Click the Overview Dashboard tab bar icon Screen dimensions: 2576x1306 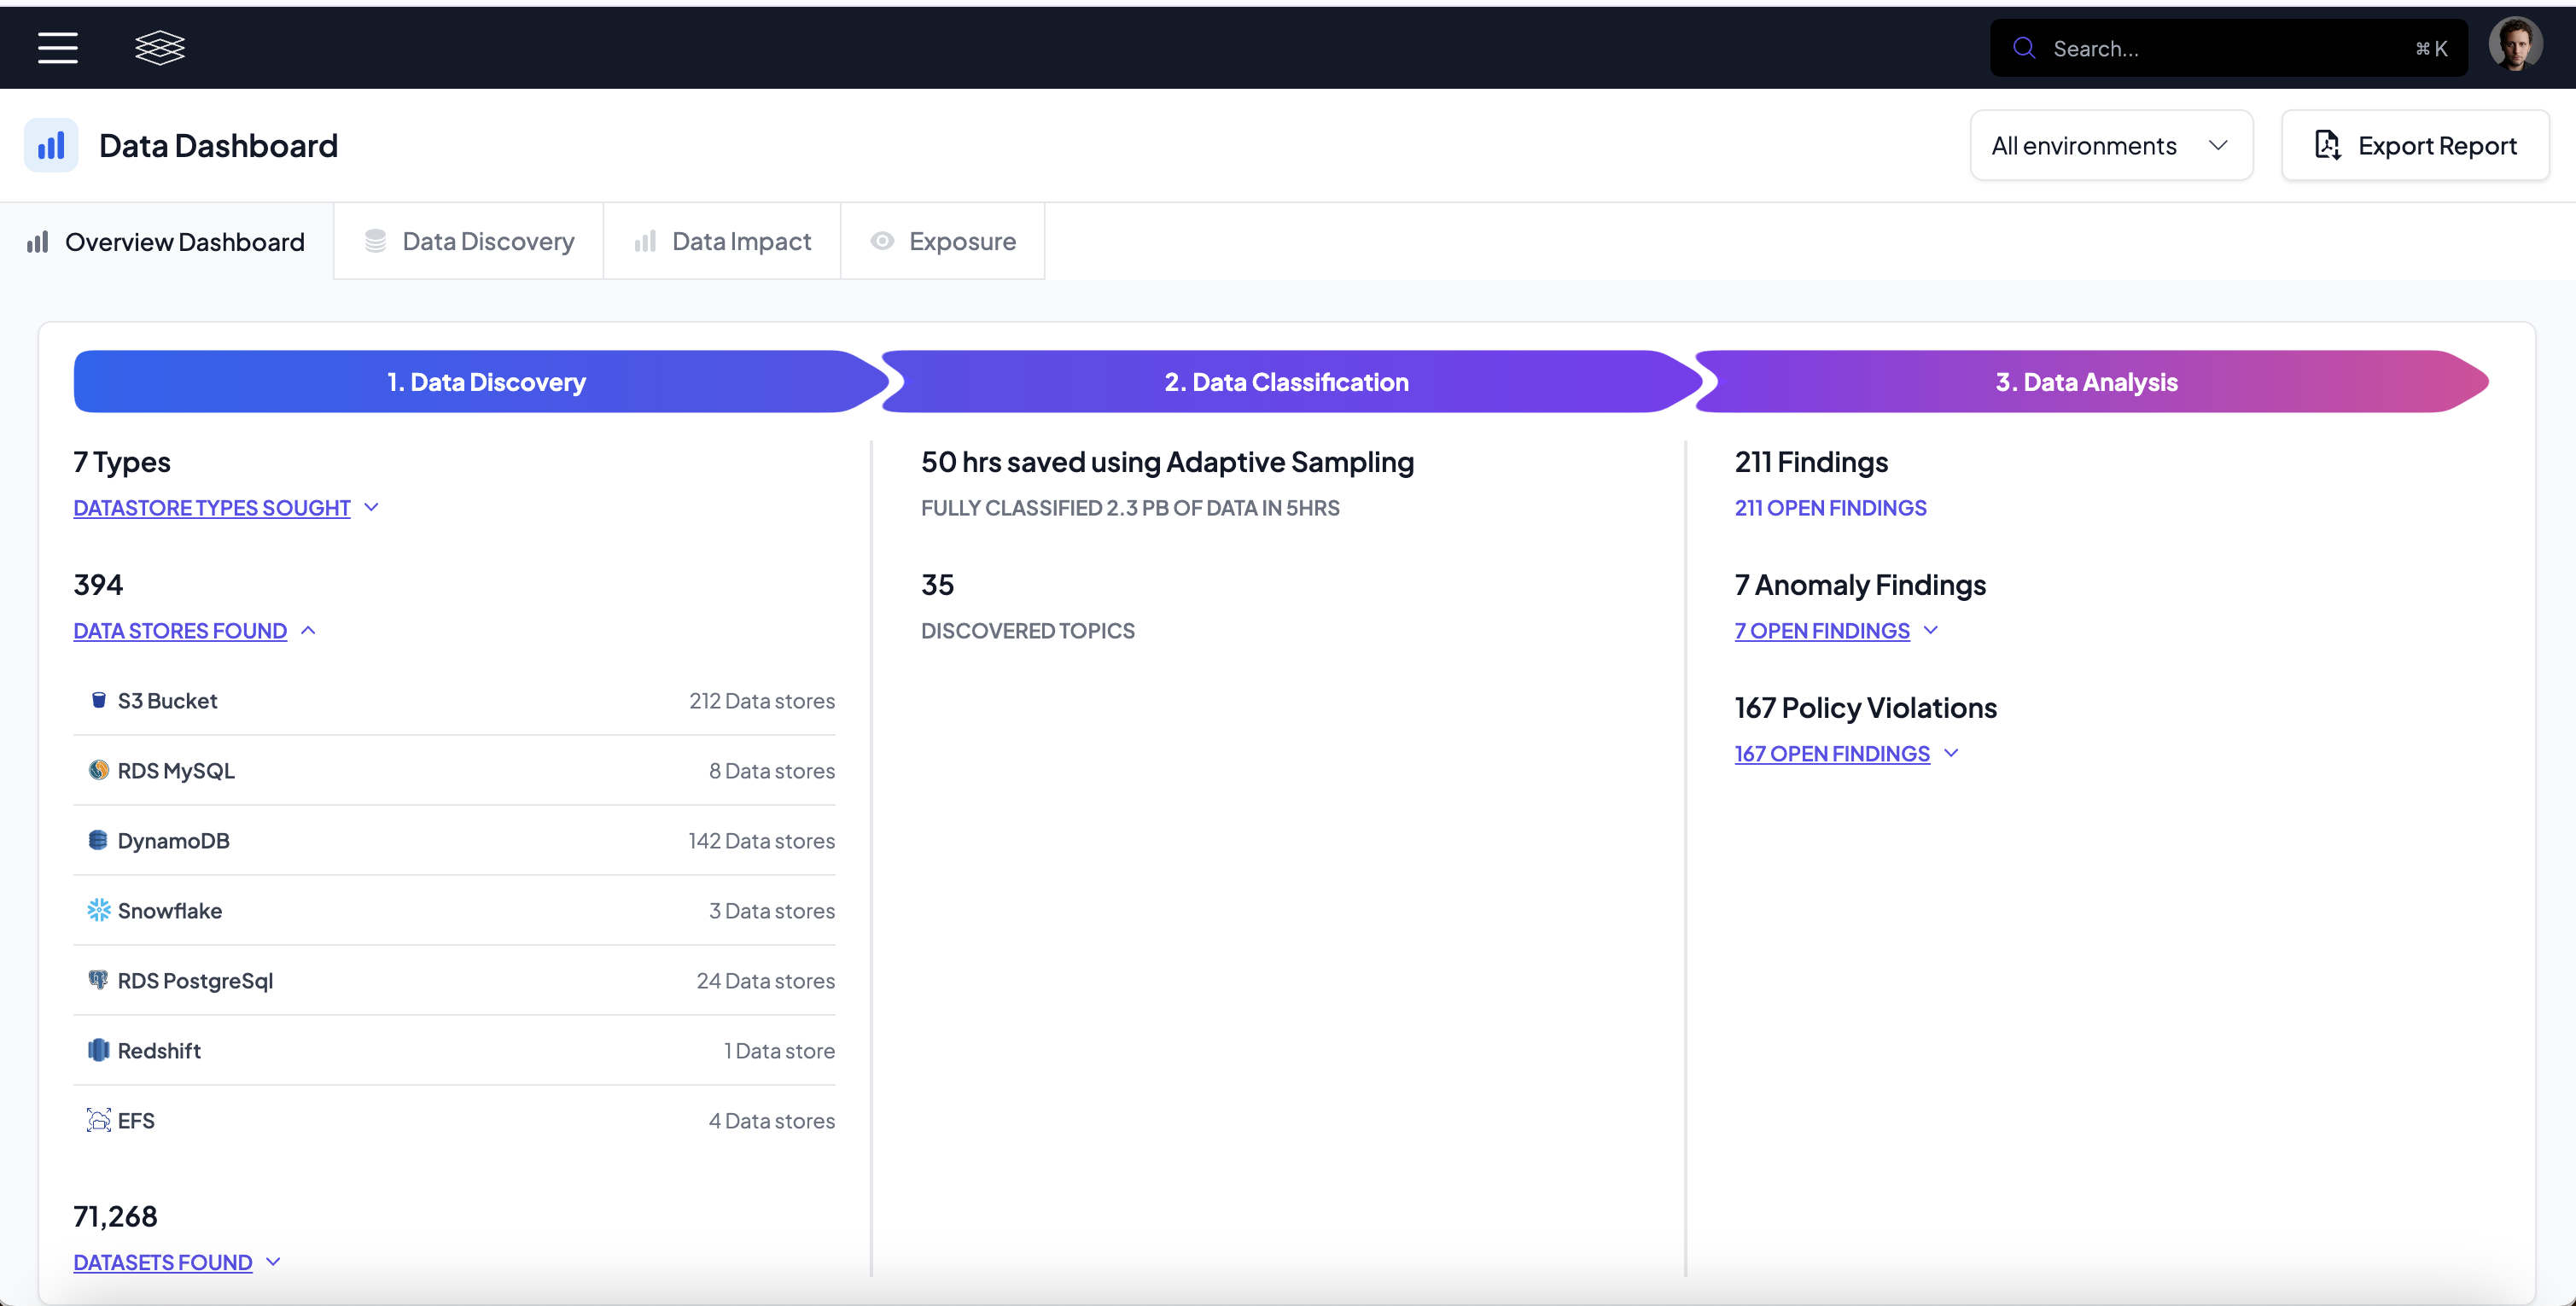pos(38,242)
